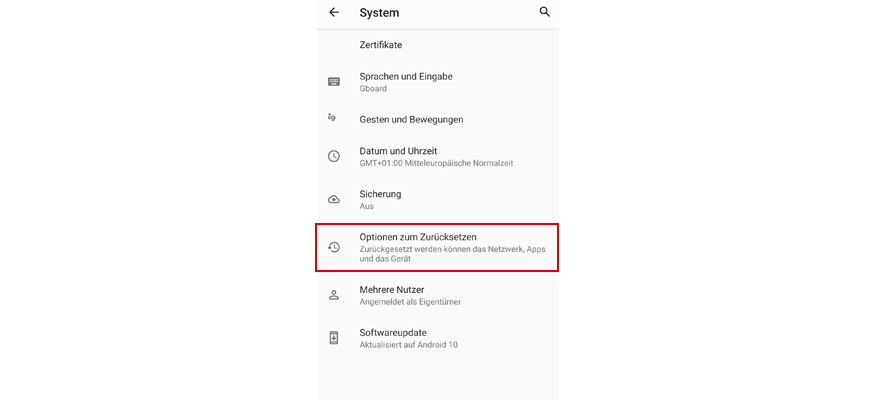This screenshot has width=879, height=400.
Task: Tap the gesture icon beside Gesten und Bewegungen
Action: 333,118
